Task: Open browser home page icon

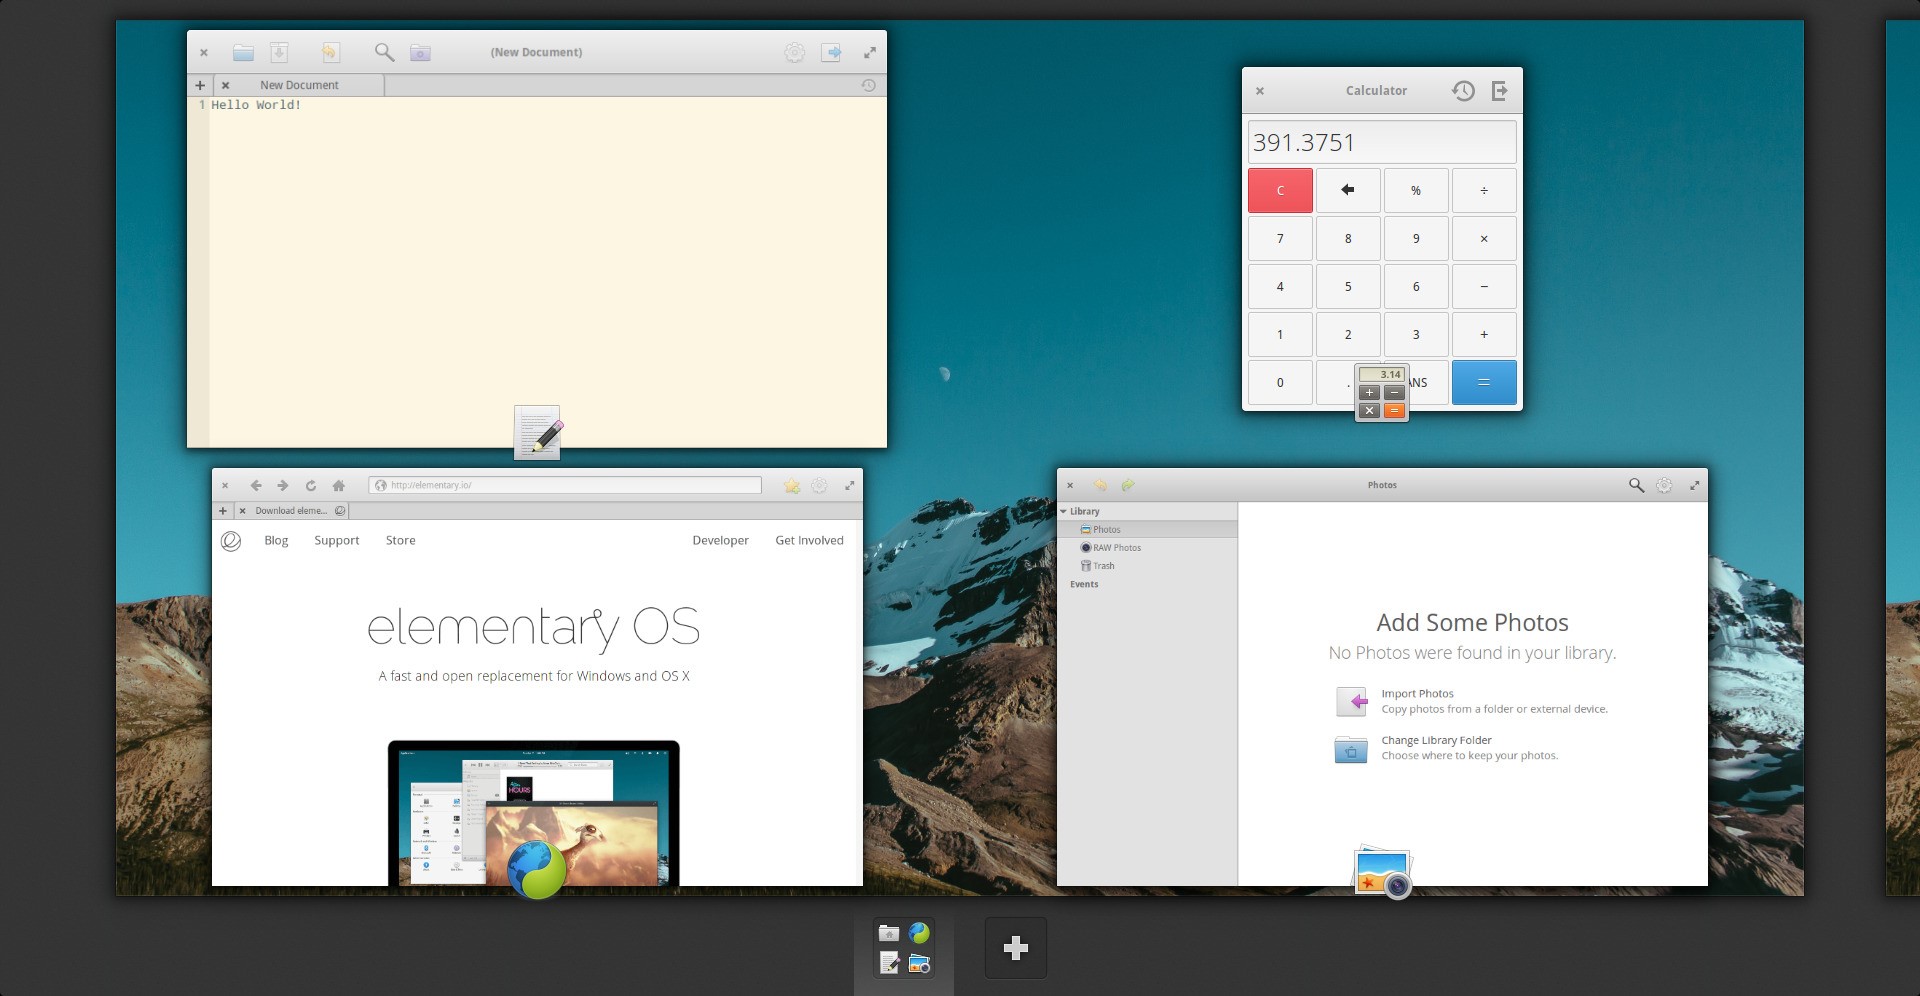Action: [x=339, y=486]
